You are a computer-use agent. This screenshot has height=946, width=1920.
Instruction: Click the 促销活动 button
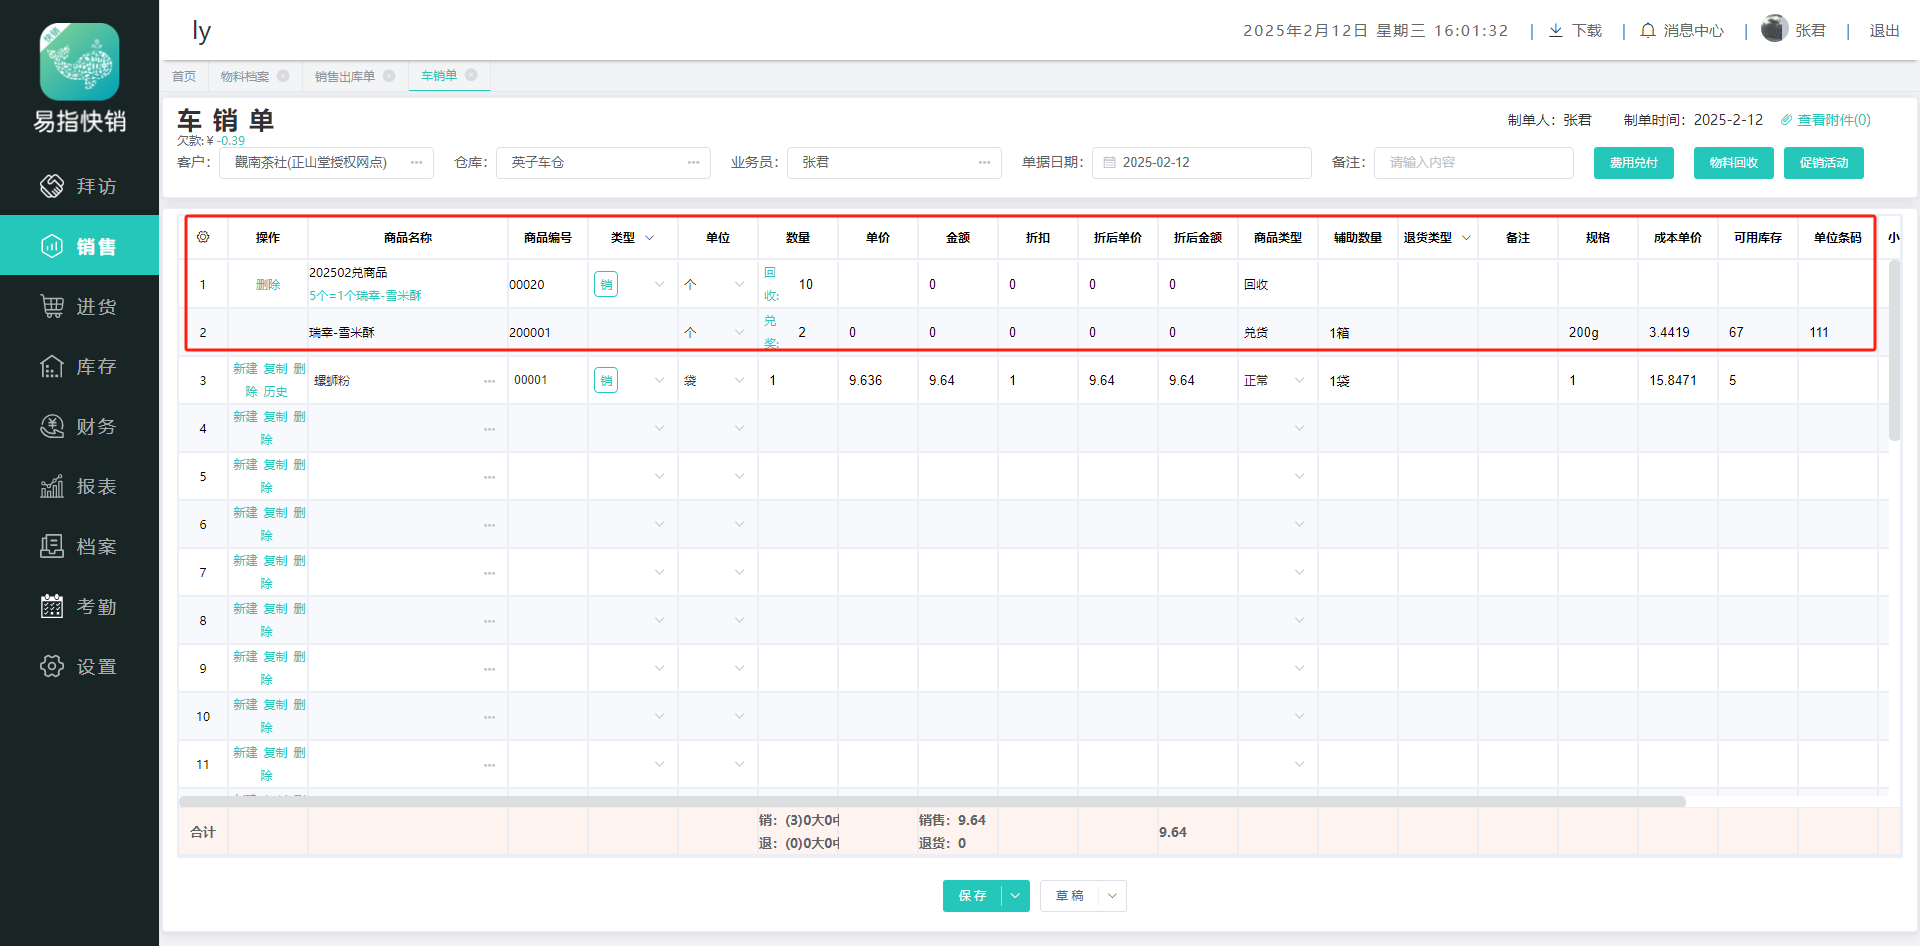tap(1823, 163)
